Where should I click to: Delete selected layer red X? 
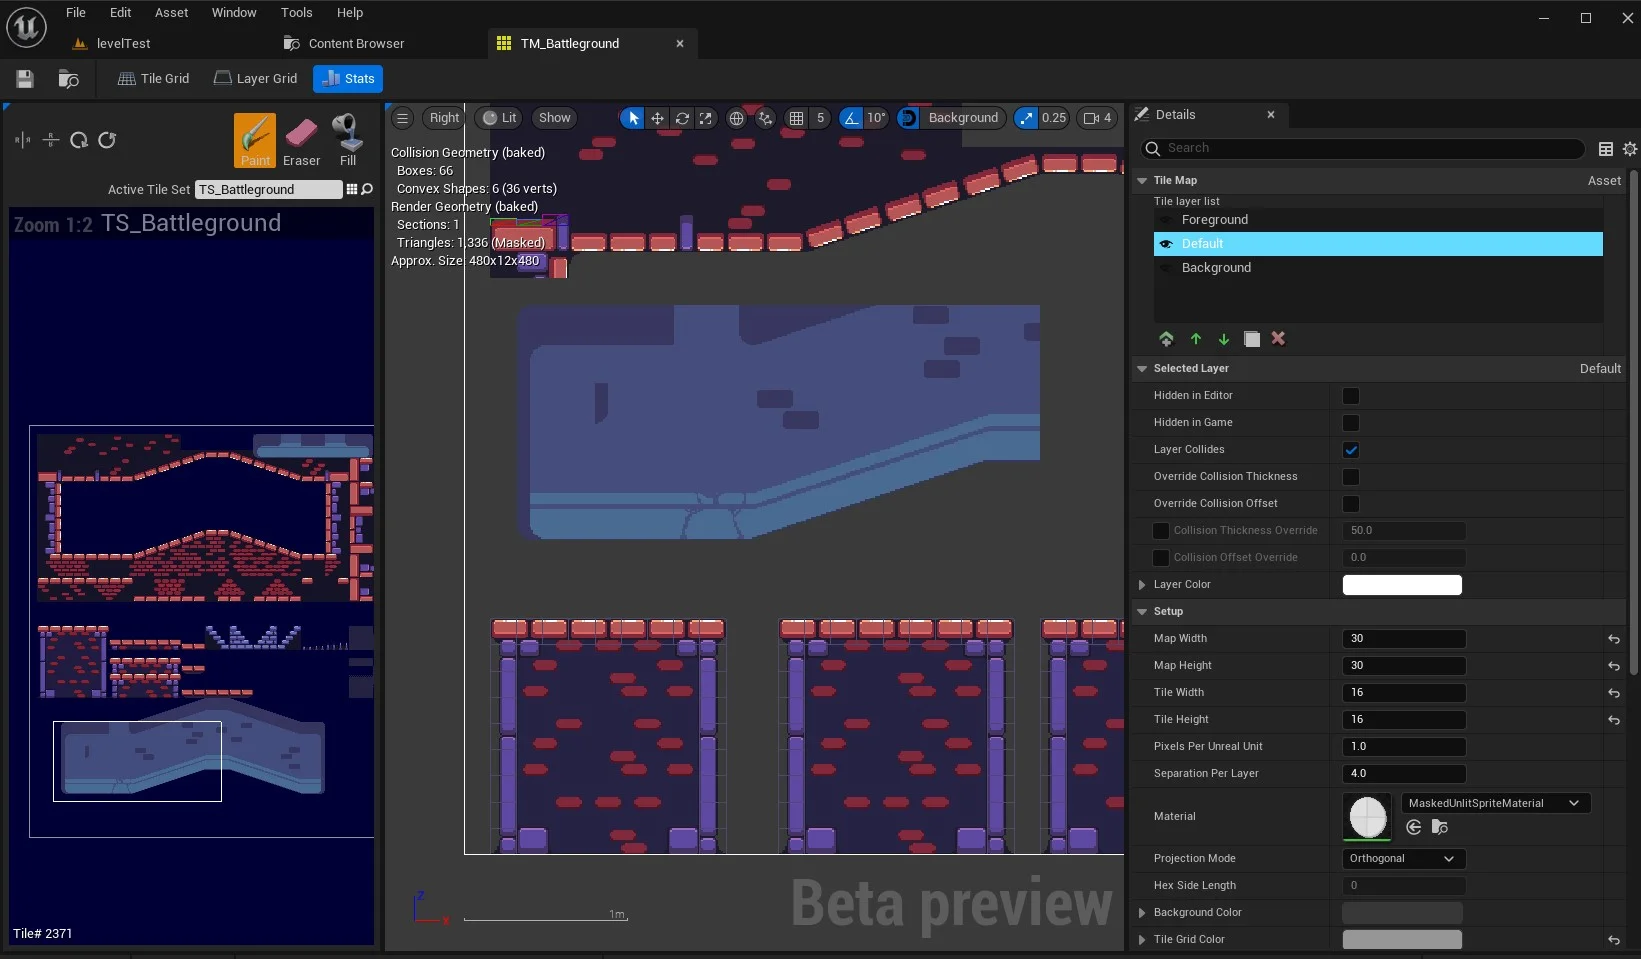(1278, 339)
